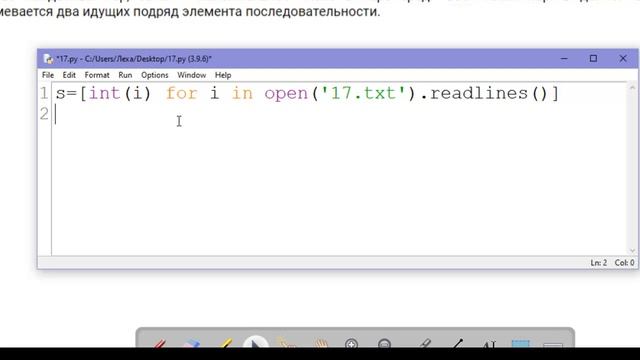640x360 pixels.
Task: Minimize the 17.py editor window
Action: coord(564,59)
